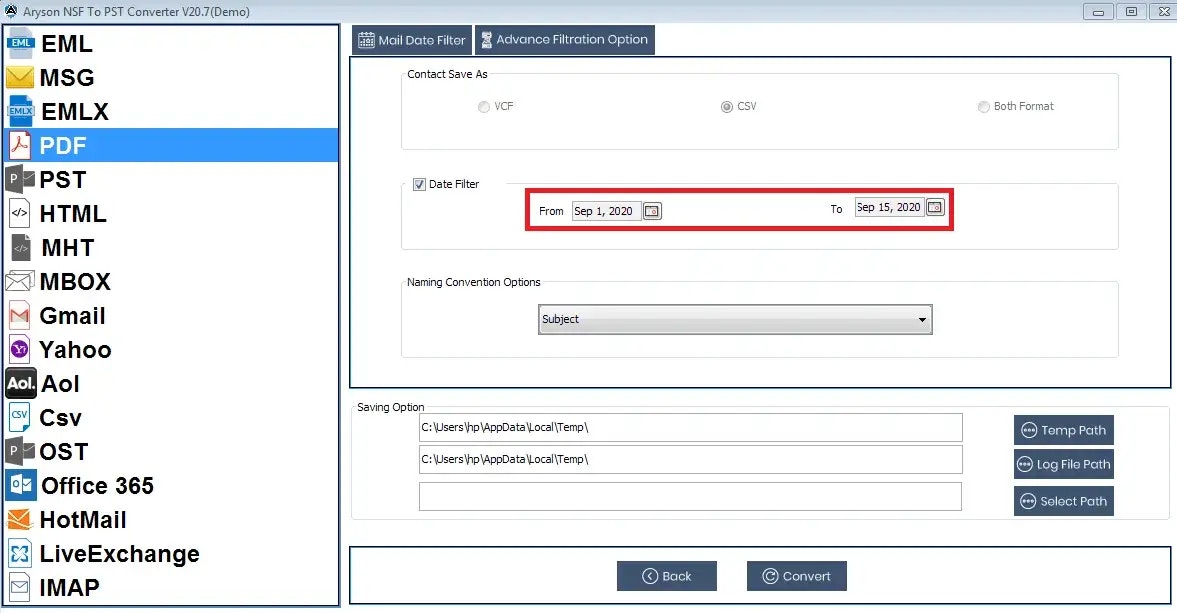1177x613 pixels.
Task: Pick the HotMail envelope icon
Action: point(20,519)
